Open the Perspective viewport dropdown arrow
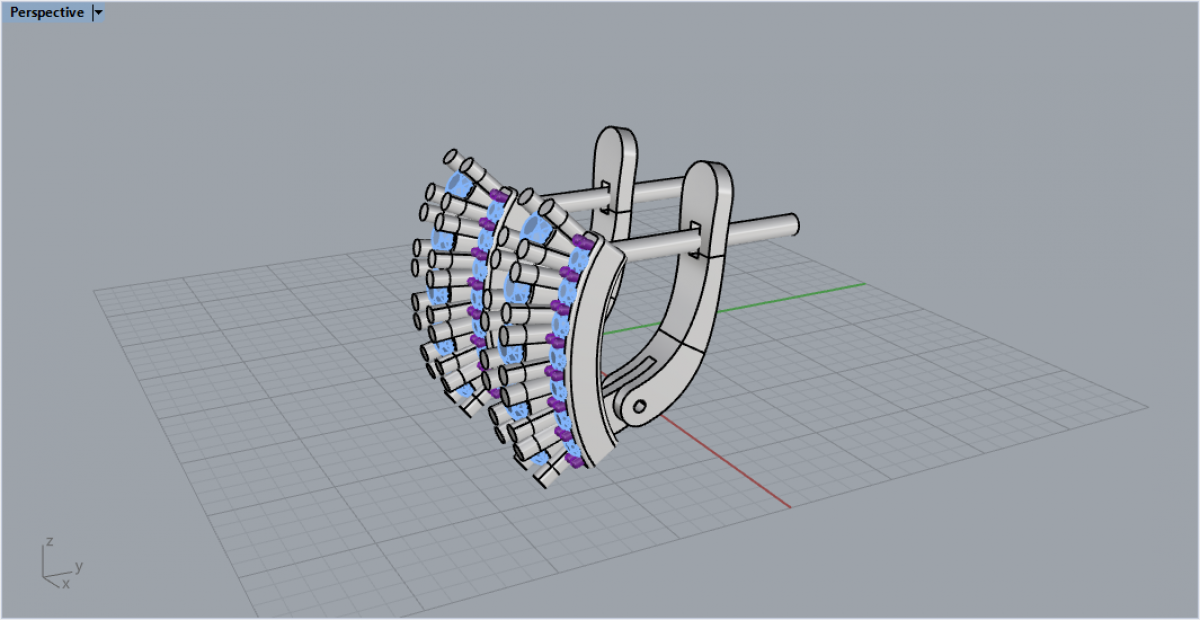Screen dimensions: 1200x620 point(97,13)
